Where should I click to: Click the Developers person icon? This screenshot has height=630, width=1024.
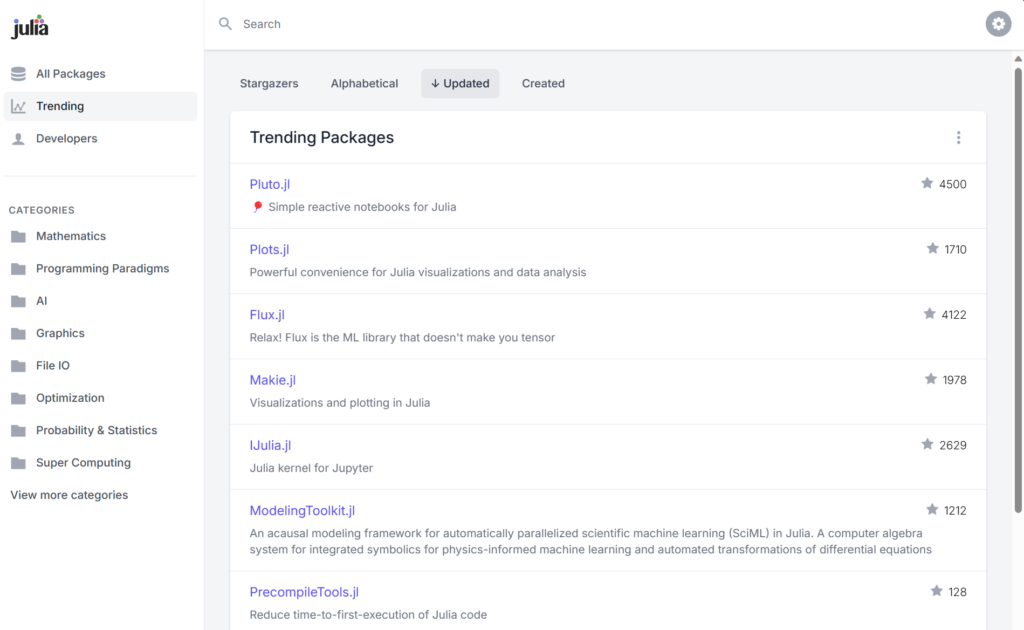click(x=18, y=138)
